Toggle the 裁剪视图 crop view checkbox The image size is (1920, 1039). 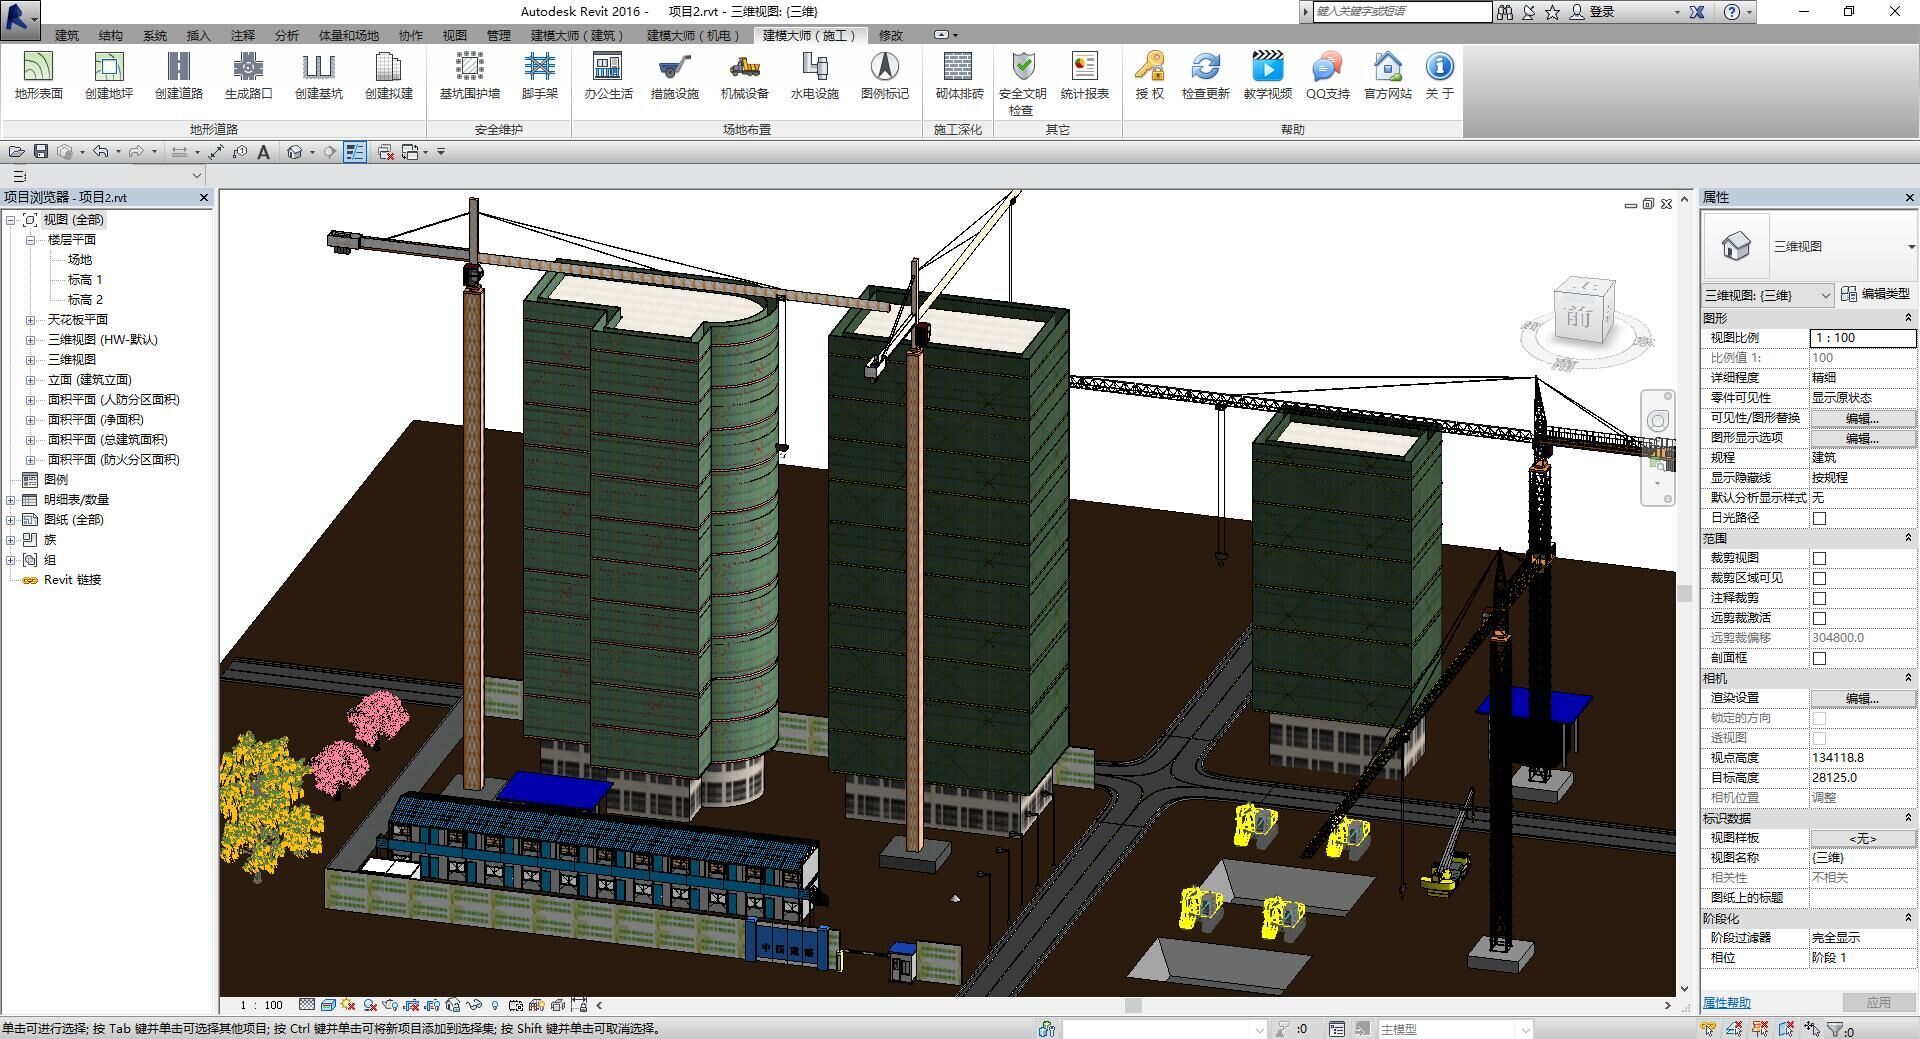(1819, 558)
